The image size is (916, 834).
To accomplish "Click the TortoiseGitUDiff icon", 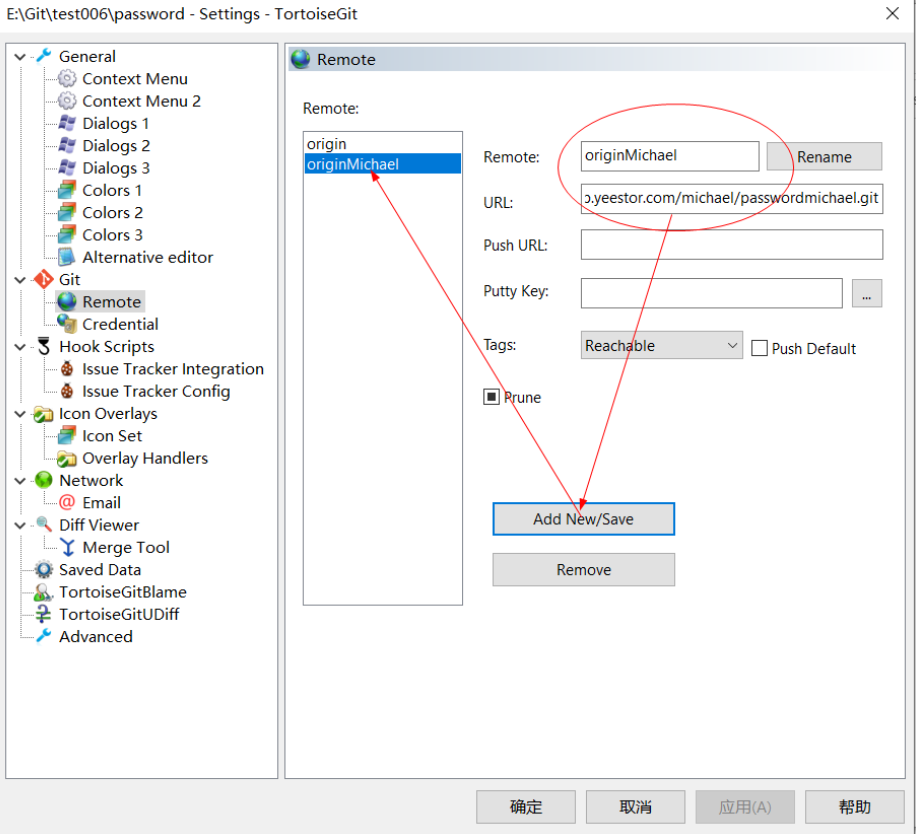I will (x=44, y=614).
